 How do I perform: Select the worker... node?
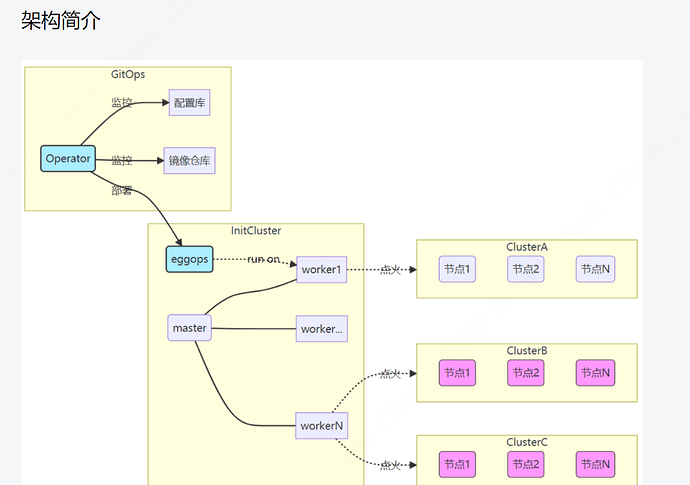coord(321,328)
